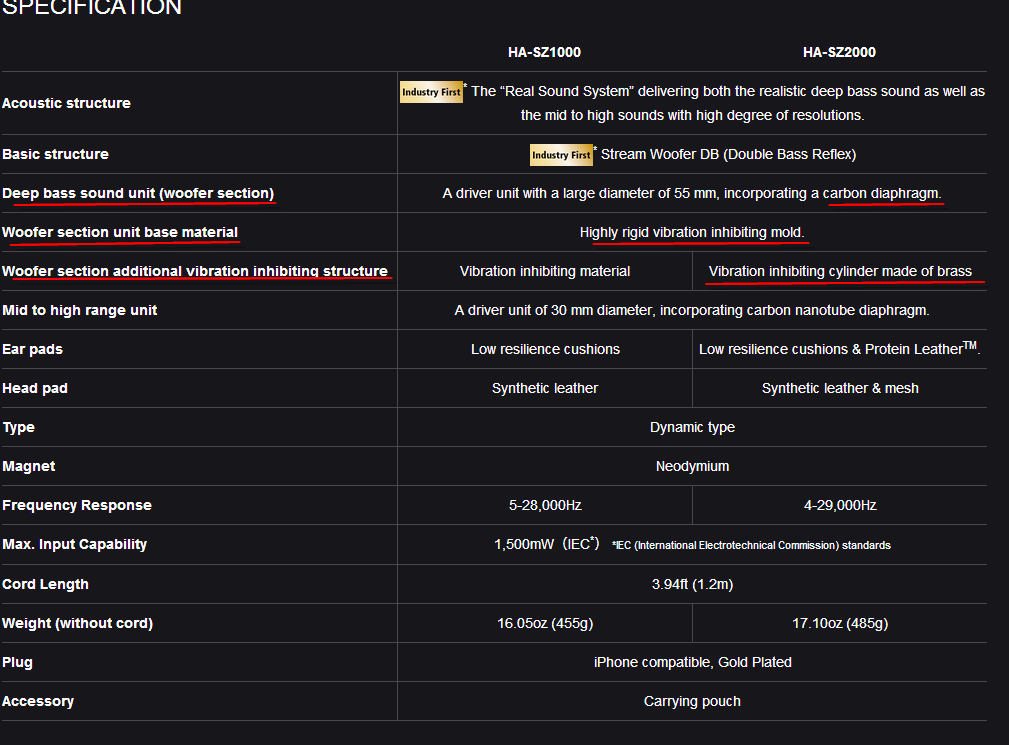
Task: Click the Vibration inhibiting material cell
Action: (544, 271)
